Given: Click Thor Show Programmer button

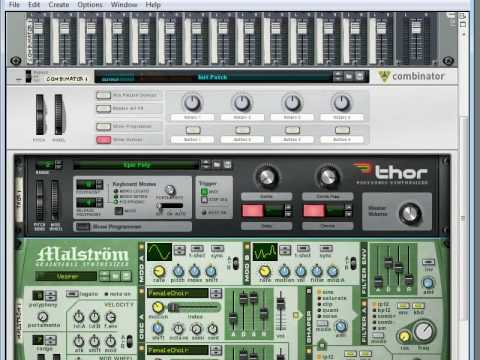Looking at the screenshot, I should 83,227.
